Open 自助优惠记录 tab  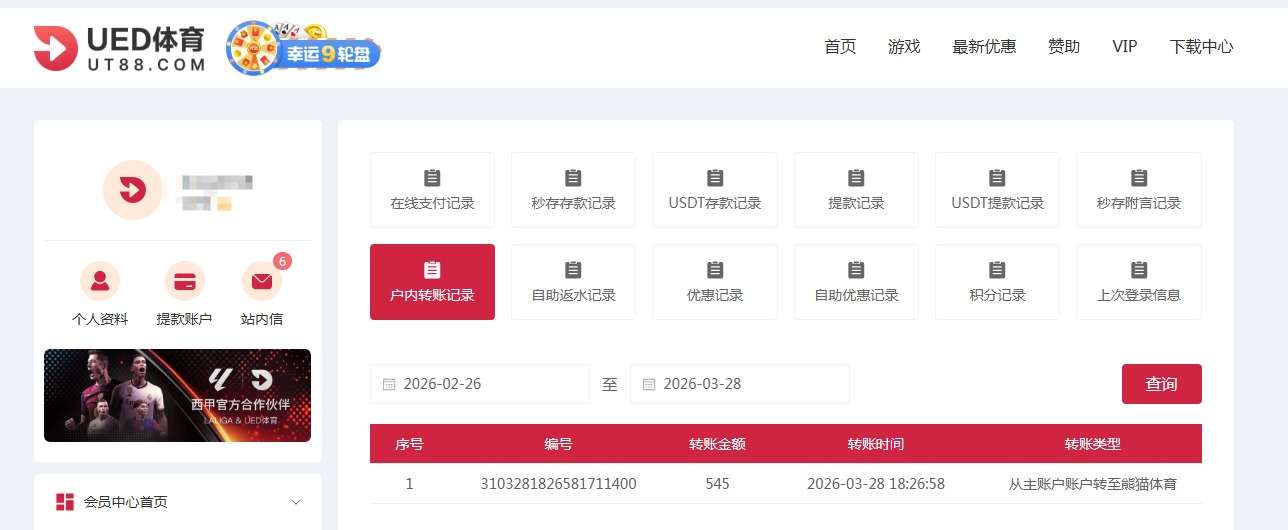point(856,282)
